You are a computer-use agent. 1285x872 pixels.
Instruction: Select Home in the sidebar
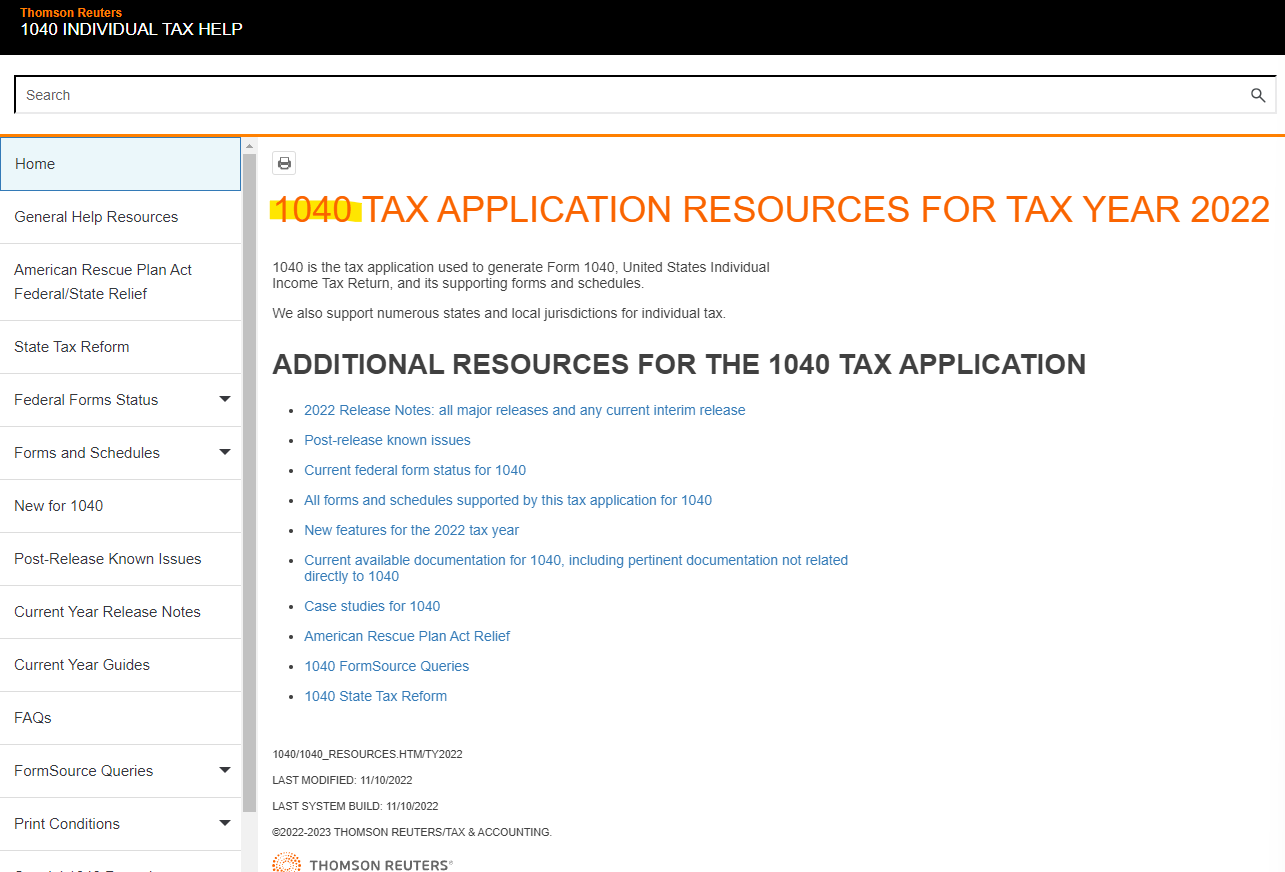tap(120, 164)
